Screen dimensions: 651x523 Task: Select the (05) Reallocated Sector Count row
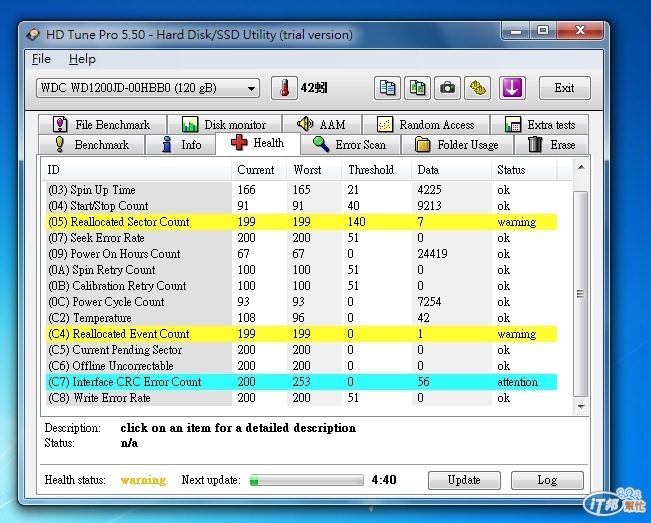[301, 222]
